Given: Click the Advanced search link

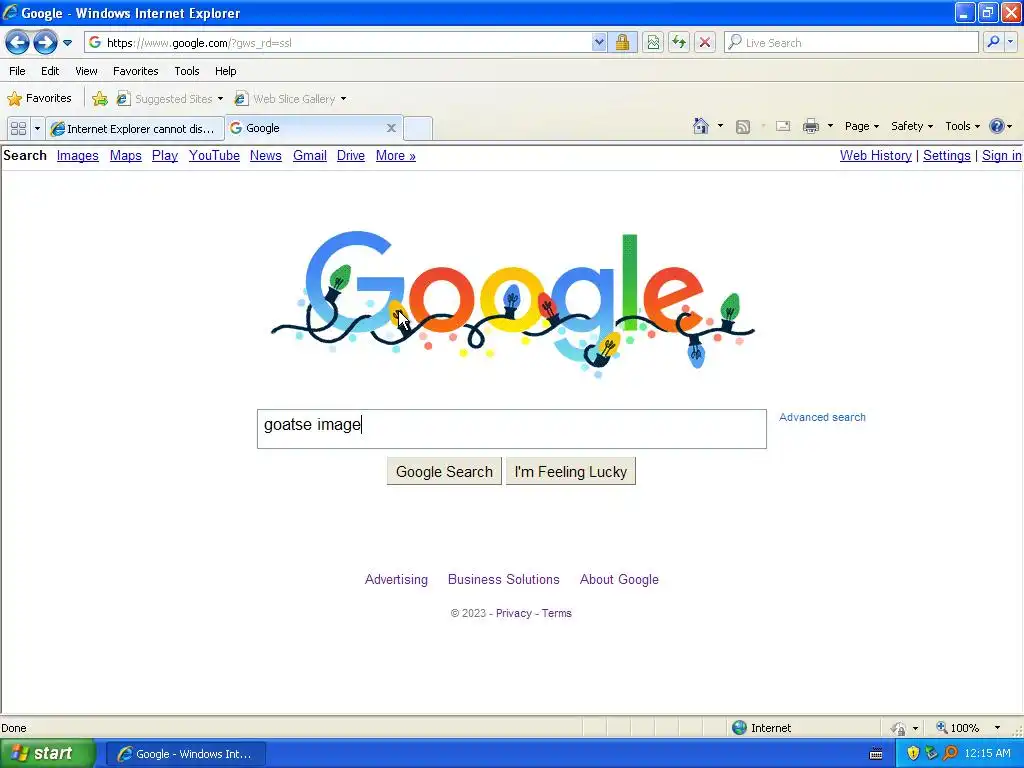Looking at the screenshot, I should [x=822, y=417].
